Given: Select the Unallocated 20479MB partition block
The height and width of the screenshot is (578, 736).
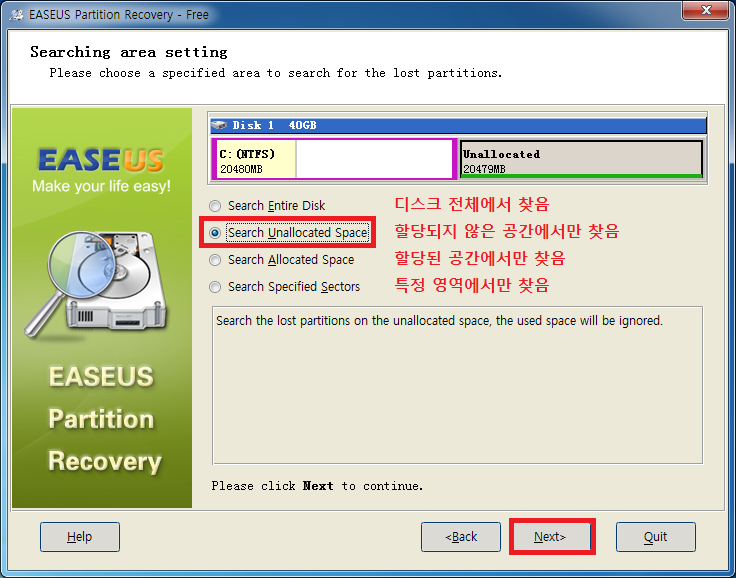Looking at the screenshot, I should (x=581, y=159).
